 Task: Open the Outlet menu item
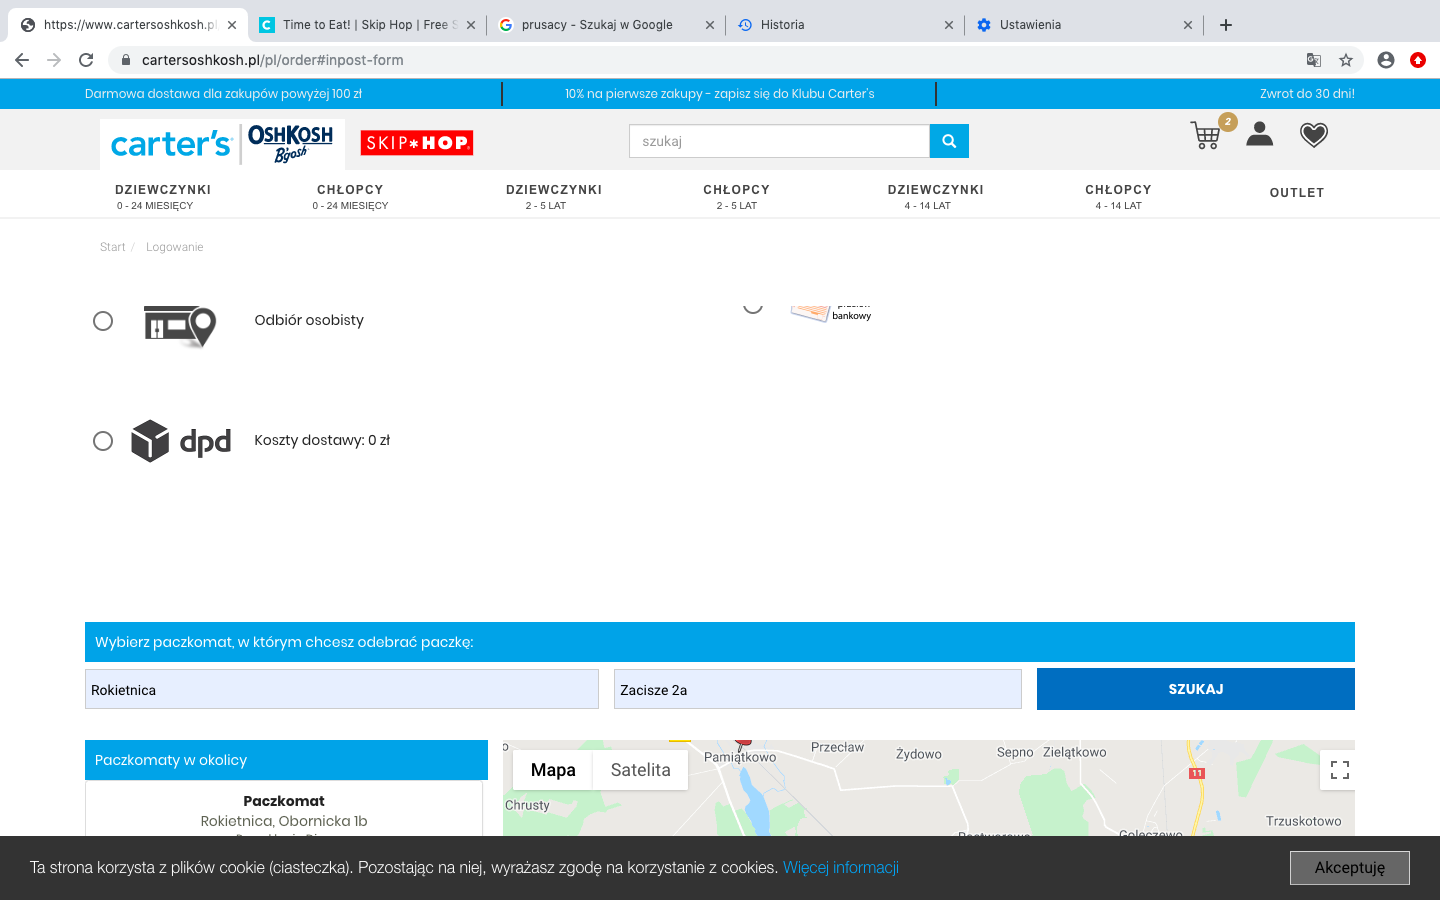[x=1296, y=193]
